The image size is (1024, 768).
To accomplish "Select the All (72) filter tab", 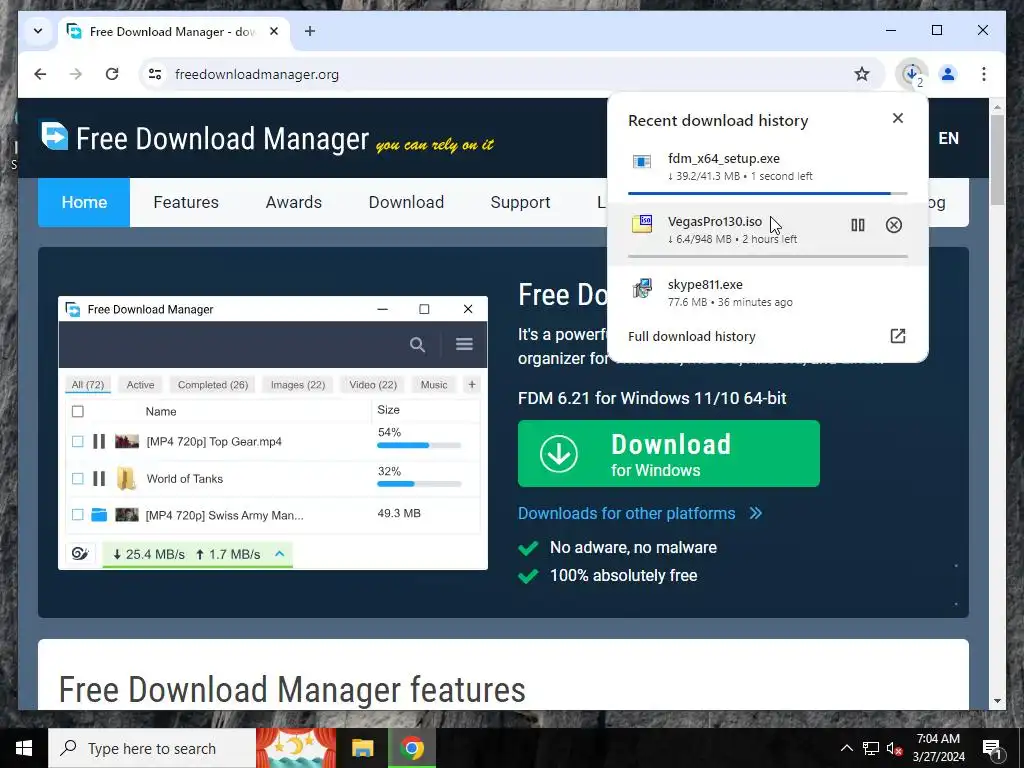I will tap(88, 385).
